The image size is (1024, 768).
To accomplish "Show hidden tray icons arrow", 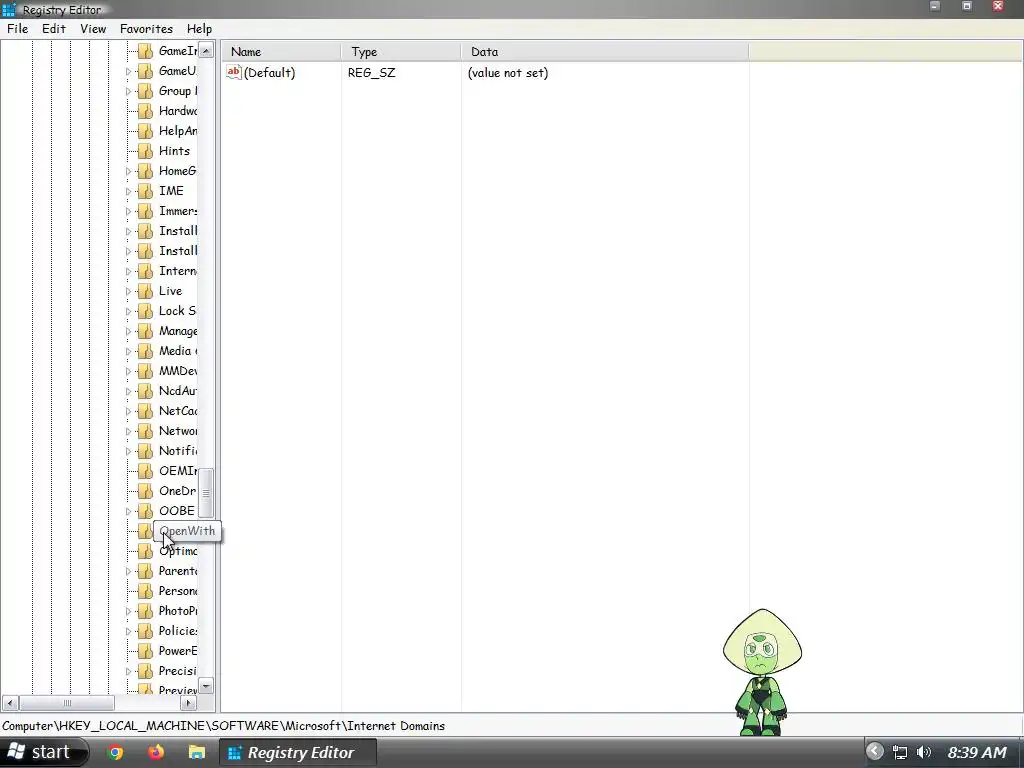I will [875, 752].
